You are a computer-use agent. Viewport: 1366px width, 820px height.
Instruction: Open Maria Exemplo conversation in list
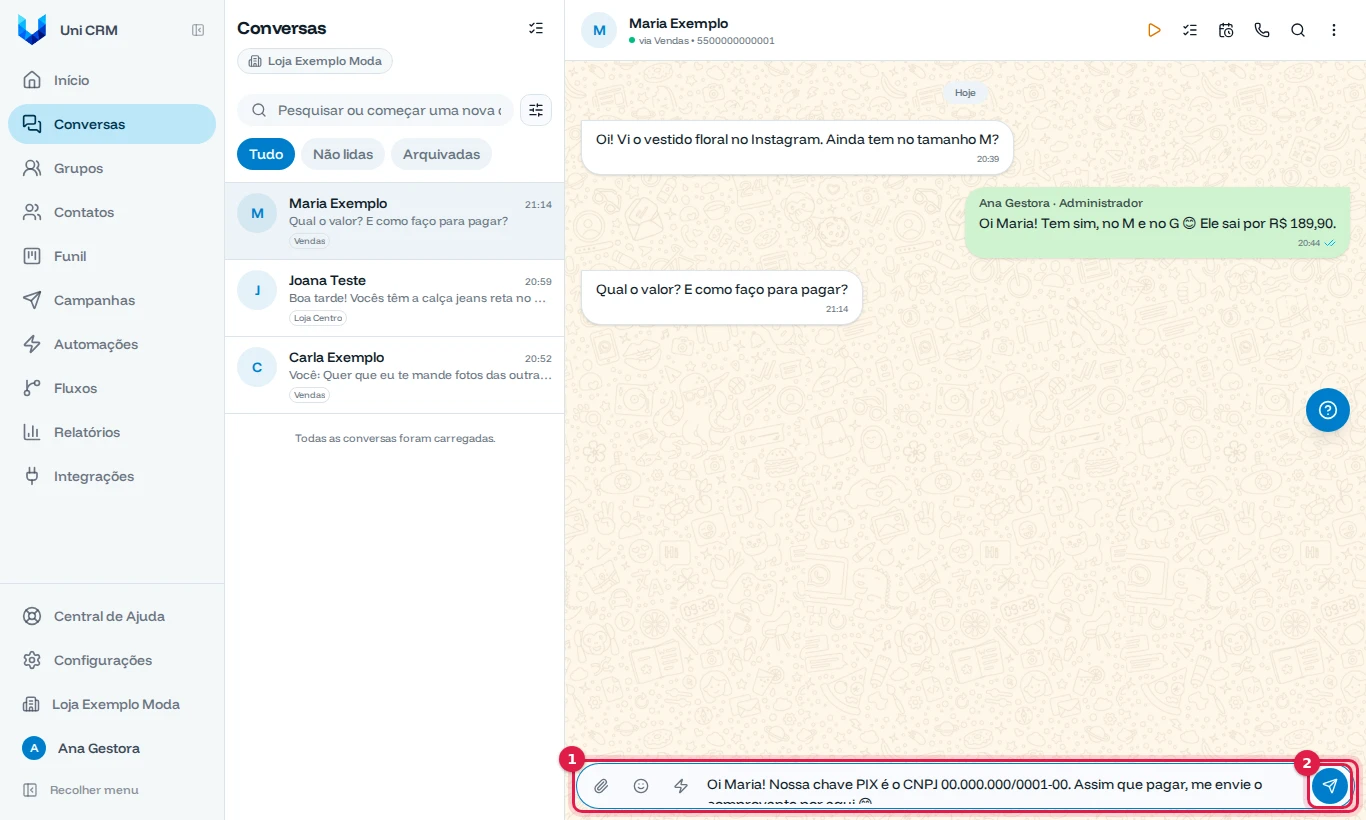[x=394, y=221]
